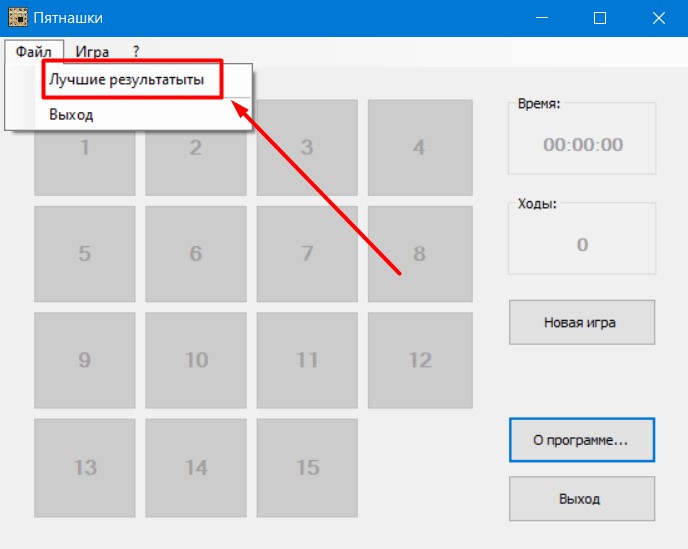Click the О программе... button
This screenshot has width=688, height=549.
(582, 440)
